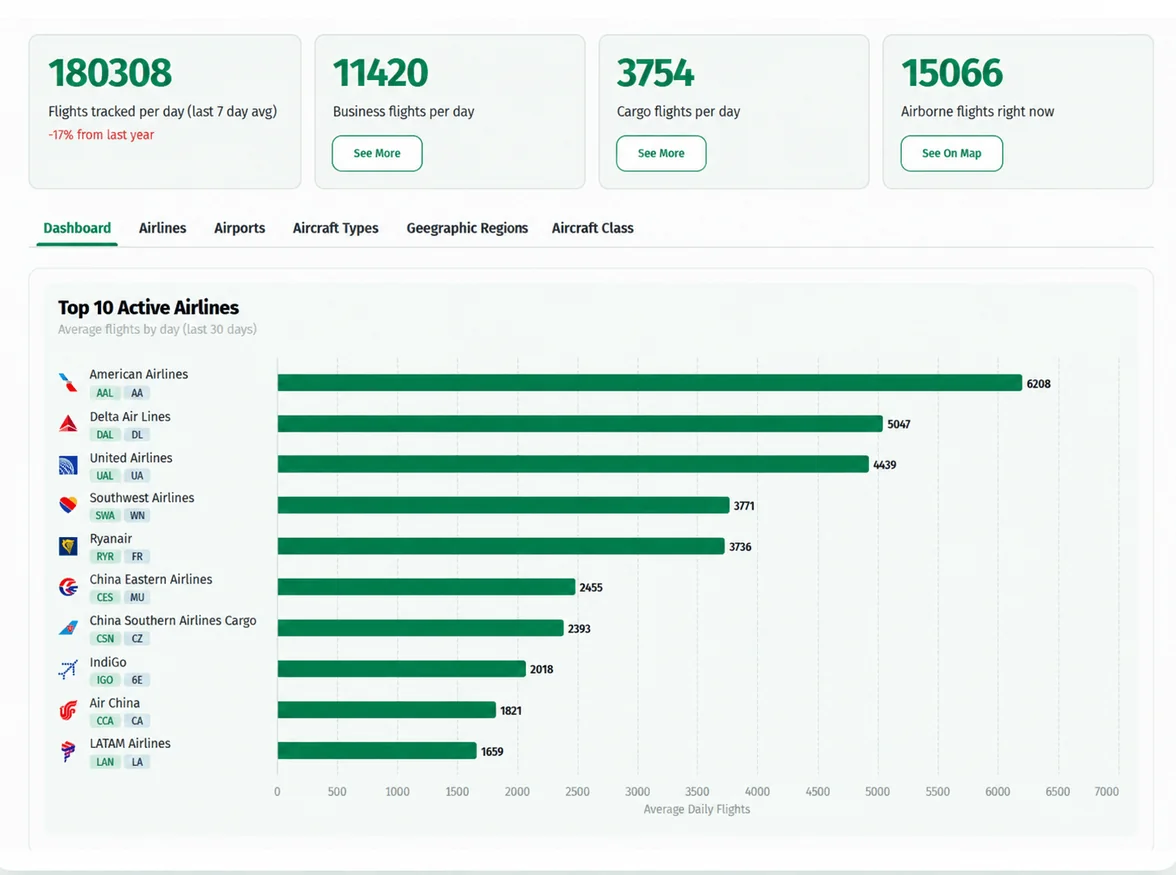This screenshot has height=875, width=1176.
Task: Open the Geographic Regions tab
Action: [467, 228]
